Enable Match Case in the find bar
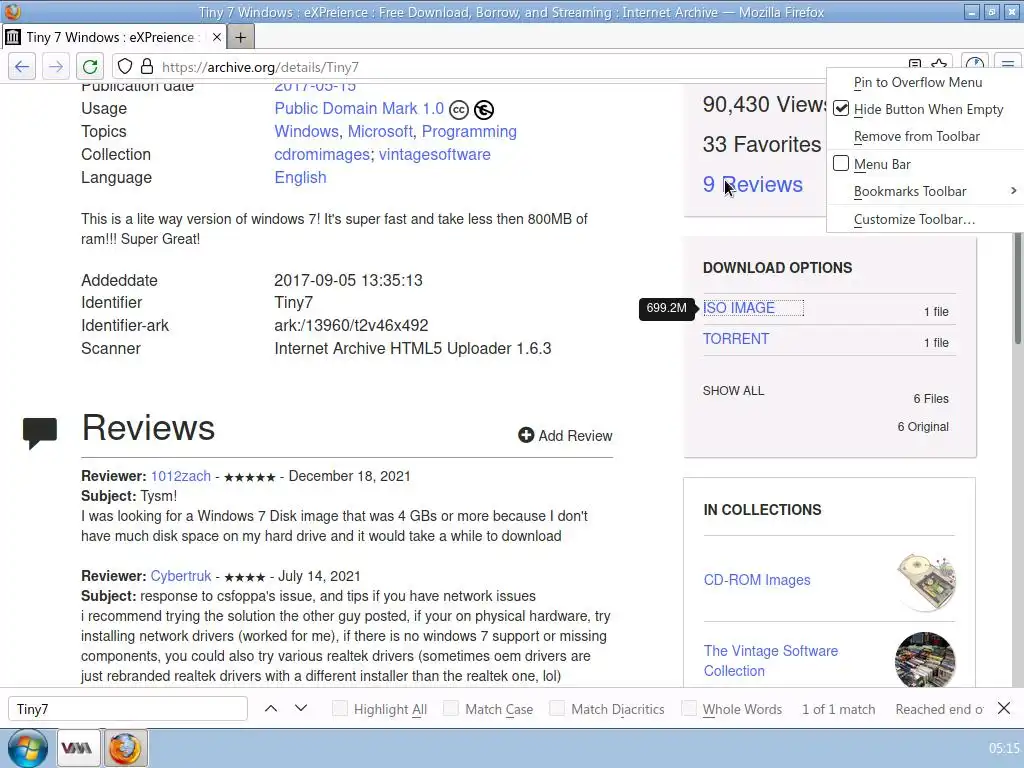The image size is (1024, 768). 451,709
